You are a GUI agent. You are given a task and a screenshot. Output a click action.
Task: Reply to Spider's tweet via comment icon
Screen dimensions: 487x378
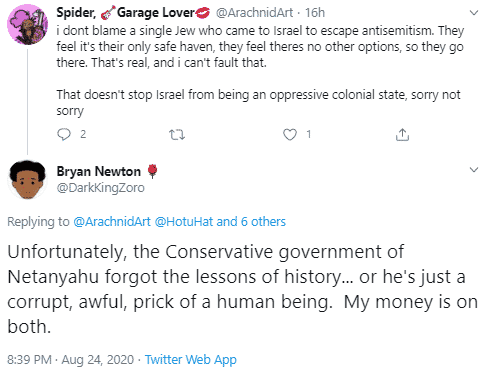click(x=64, y=134)
